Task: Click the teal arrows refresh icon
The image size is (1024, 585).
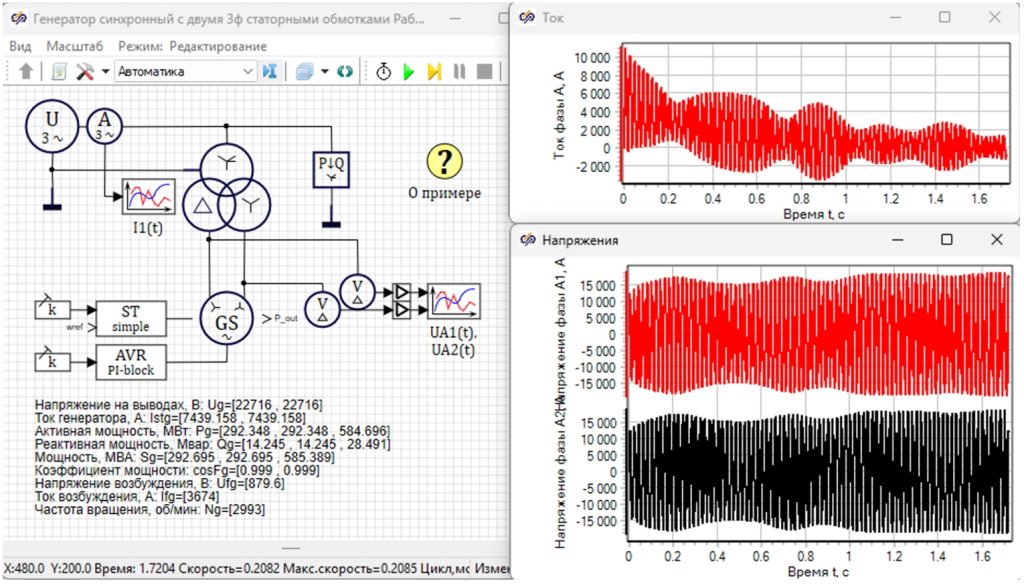Action: [345, 71]
